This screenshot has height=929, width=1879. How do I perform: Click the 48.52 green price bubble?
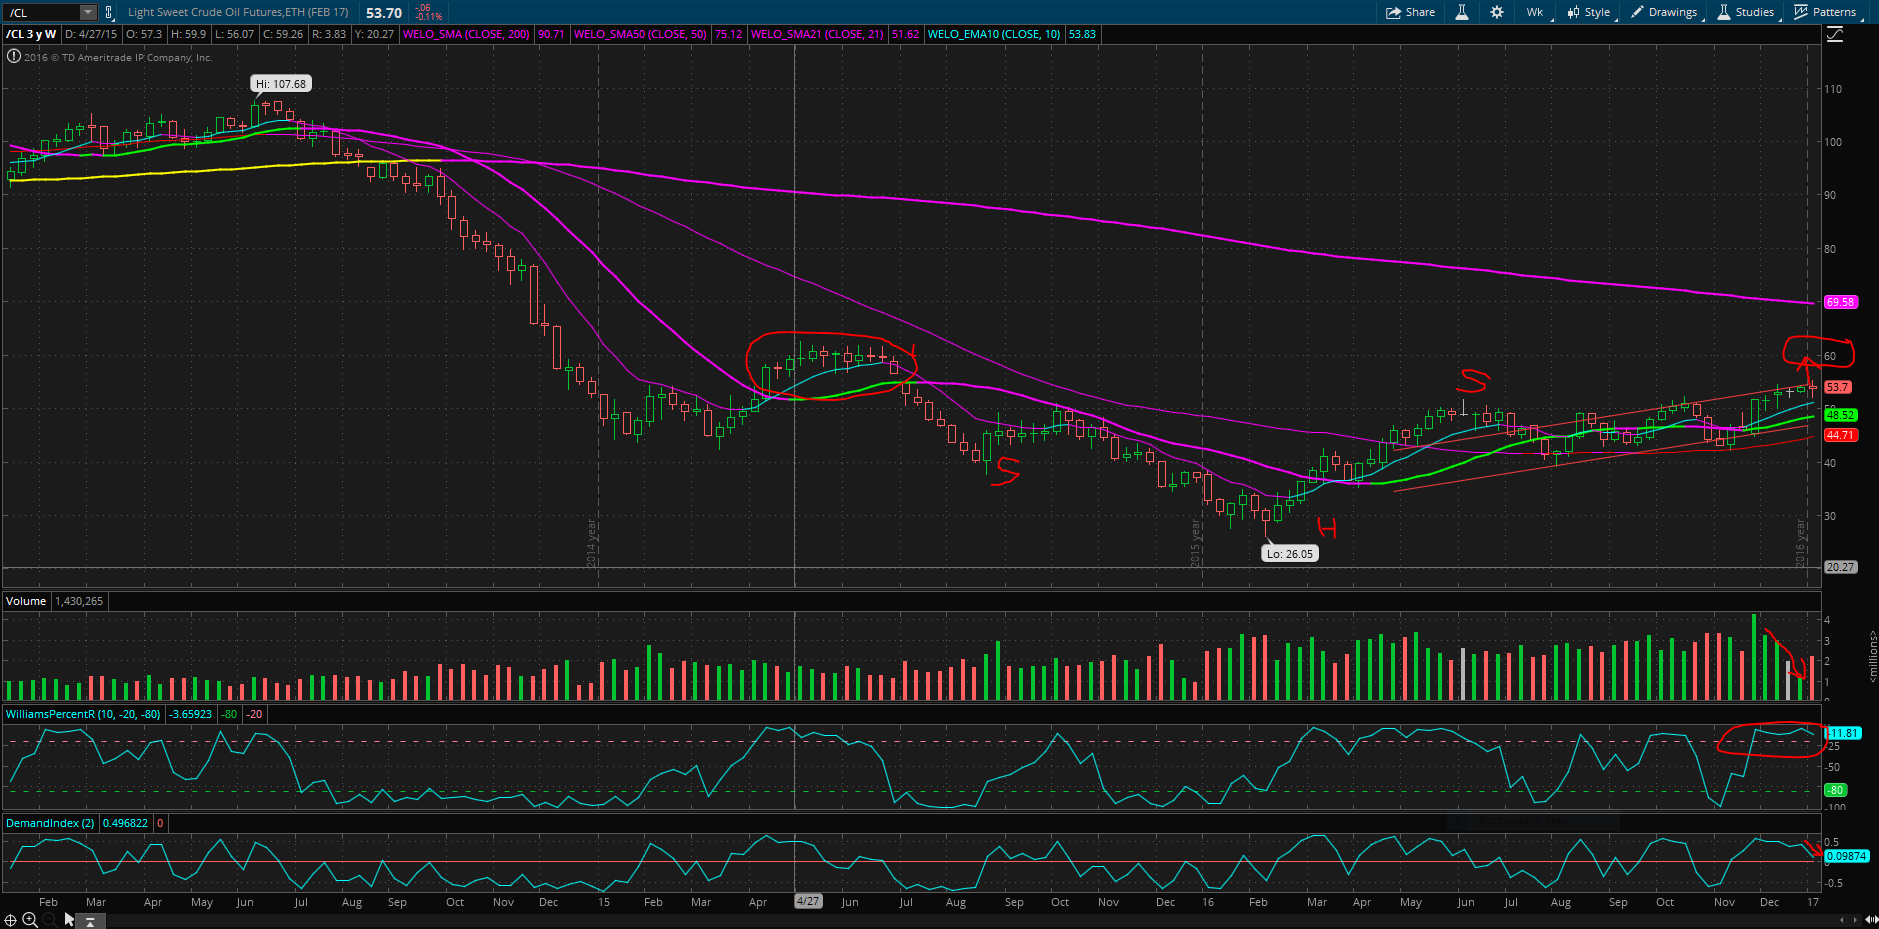pyautogui.click(x=1840, y=415)
